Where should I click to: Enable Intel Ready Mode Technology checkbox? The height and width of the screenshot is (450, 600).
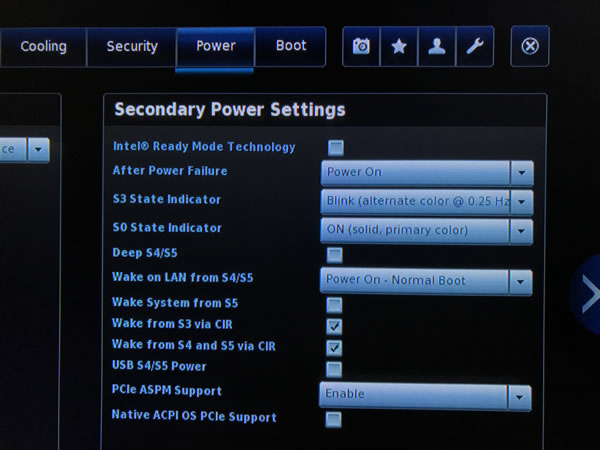point(336,148)
